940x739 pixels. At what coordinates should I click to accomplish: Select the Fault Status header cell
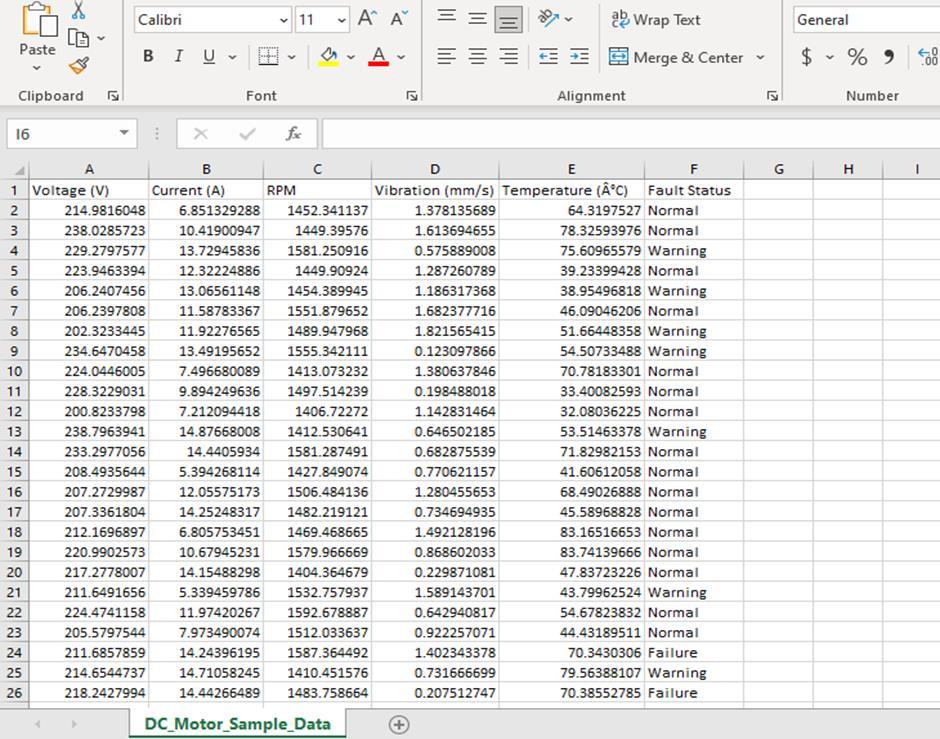(x=694, y=190)
